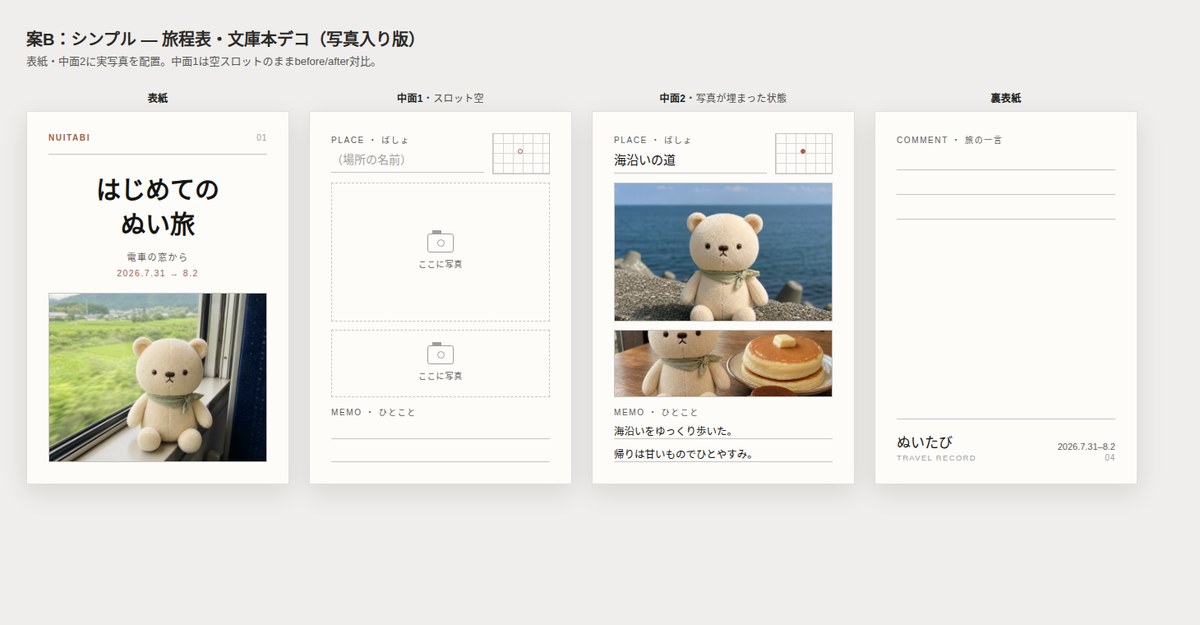Screen dimensions: 1200x625
Task: Click ここに写真 text in small slot
Action: click(440, 376)
